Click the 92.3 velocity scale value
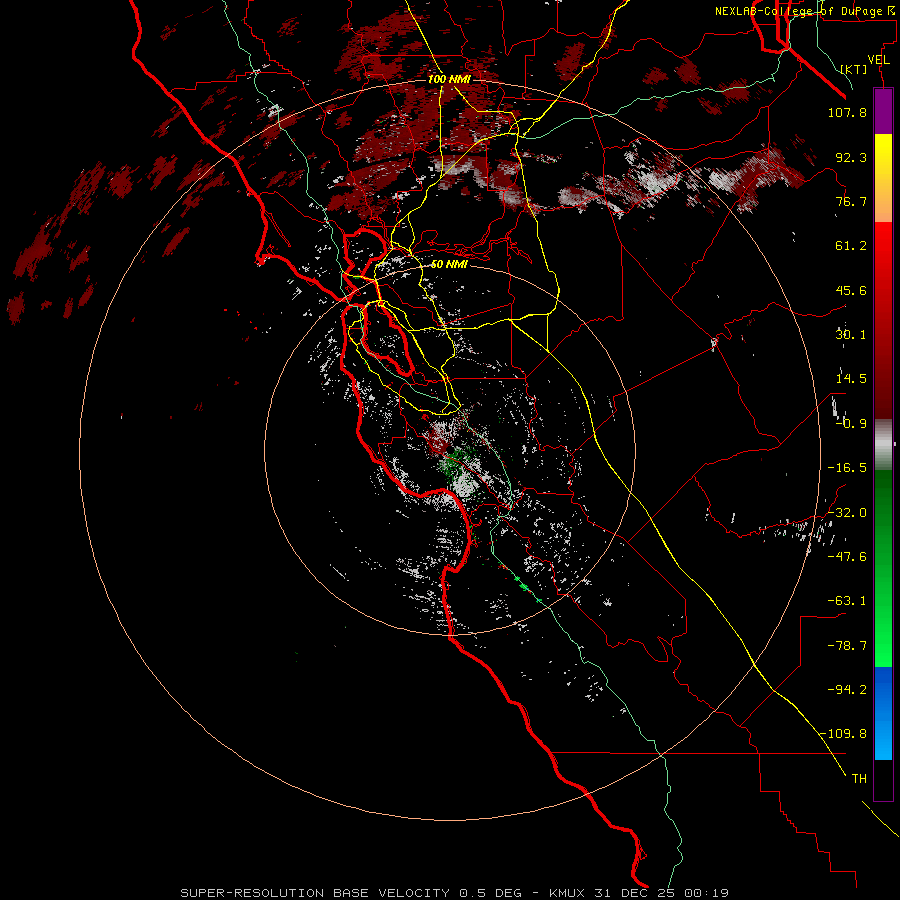The height and width of the screenshot is (900, 900). click(x=851, y=157)
